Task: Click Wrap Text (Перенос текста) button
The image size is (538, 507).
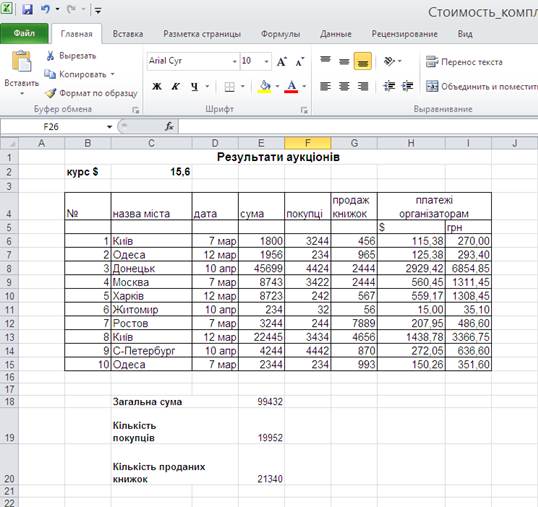Action: pyautogui.click(x=464, y=62)
